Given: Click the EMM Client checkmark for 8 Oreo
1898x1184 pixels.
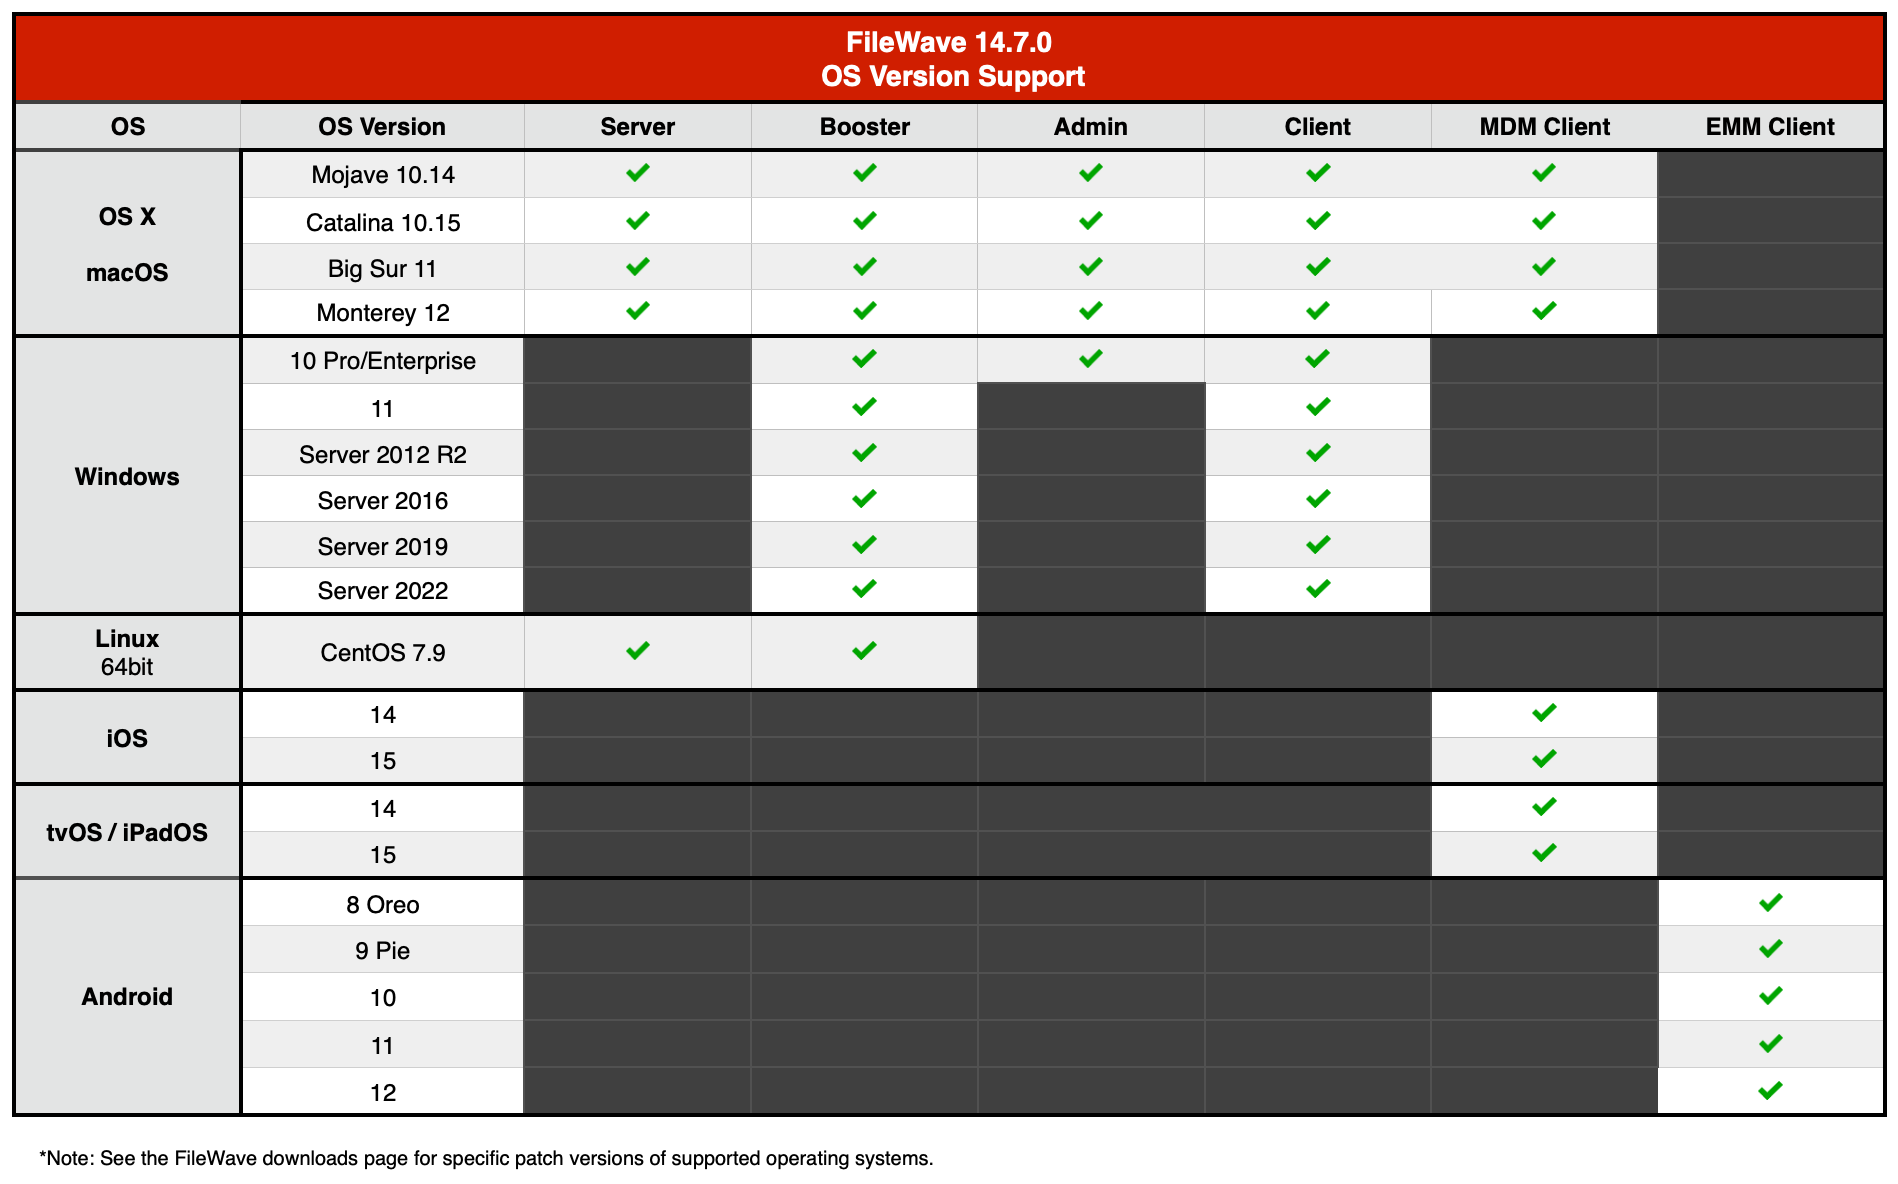Looking at the screenshot, I should pos(1771,903).
